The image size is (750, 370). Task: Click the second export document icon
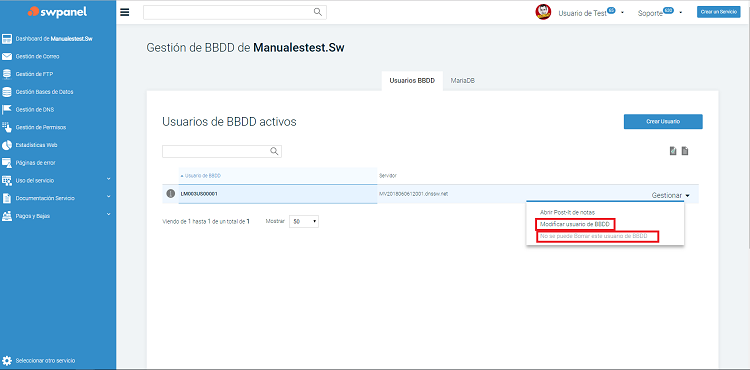pyautogui.click(x=685, y=151)
